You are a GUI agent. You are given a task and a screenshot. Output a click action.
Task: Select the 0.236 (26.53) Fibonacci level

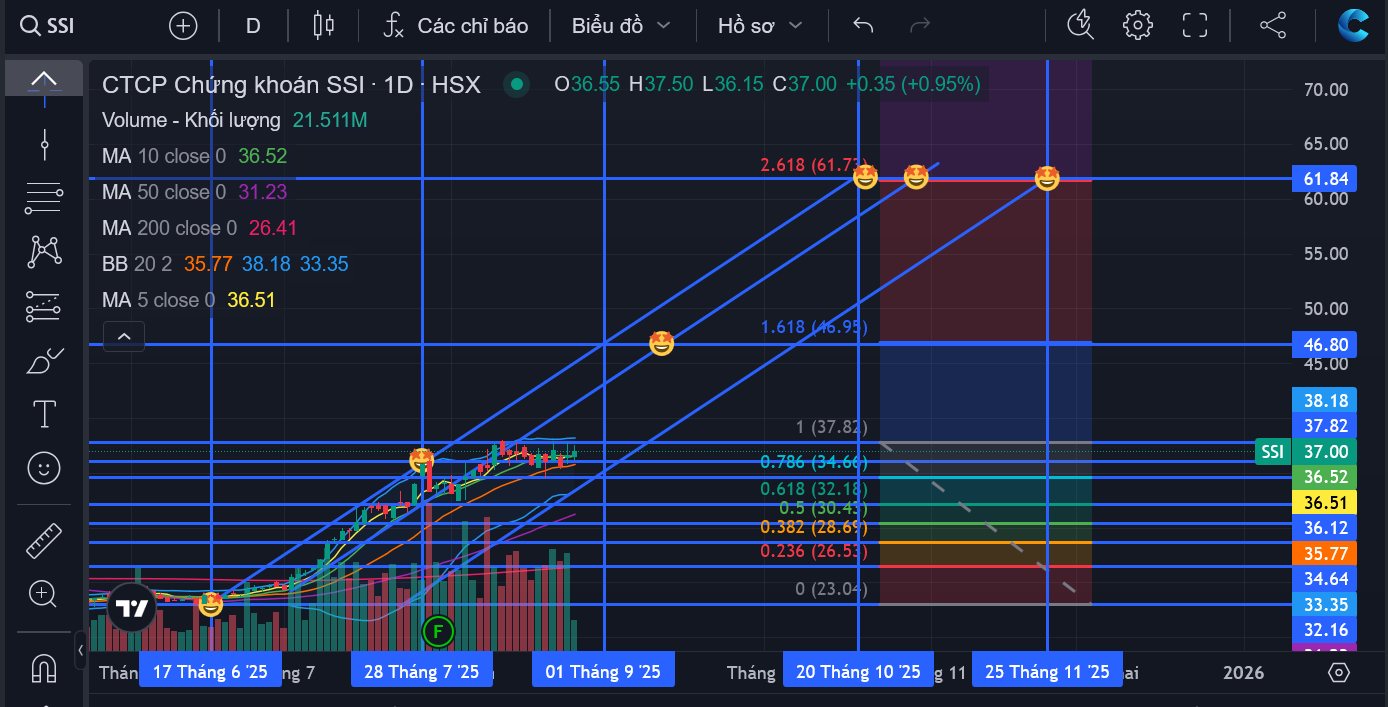[814, 551]
